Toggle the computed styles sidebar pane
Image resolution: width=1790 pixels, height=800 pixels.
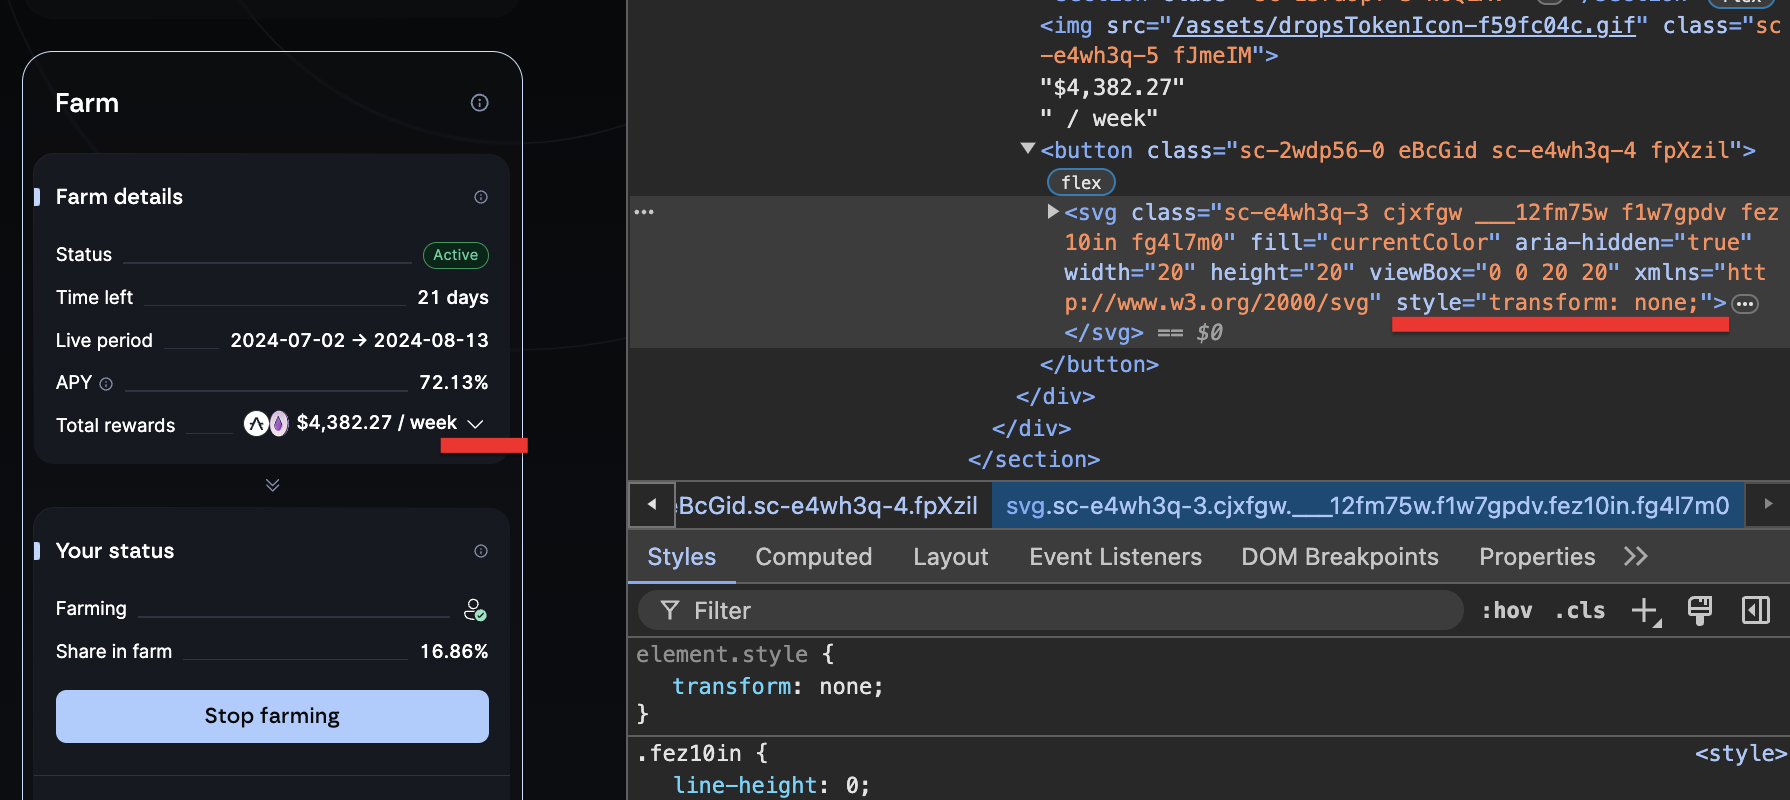tap(1756, 611)
